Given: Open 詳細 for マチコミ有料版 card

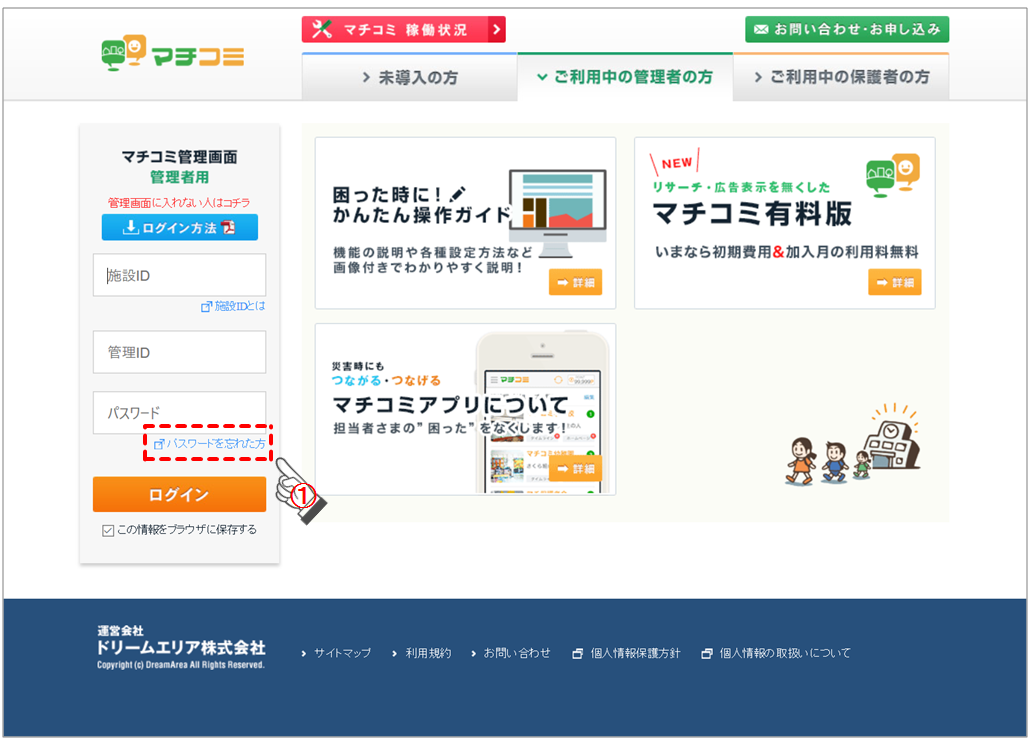Looking at the screenshot, I should coord(894,282).
